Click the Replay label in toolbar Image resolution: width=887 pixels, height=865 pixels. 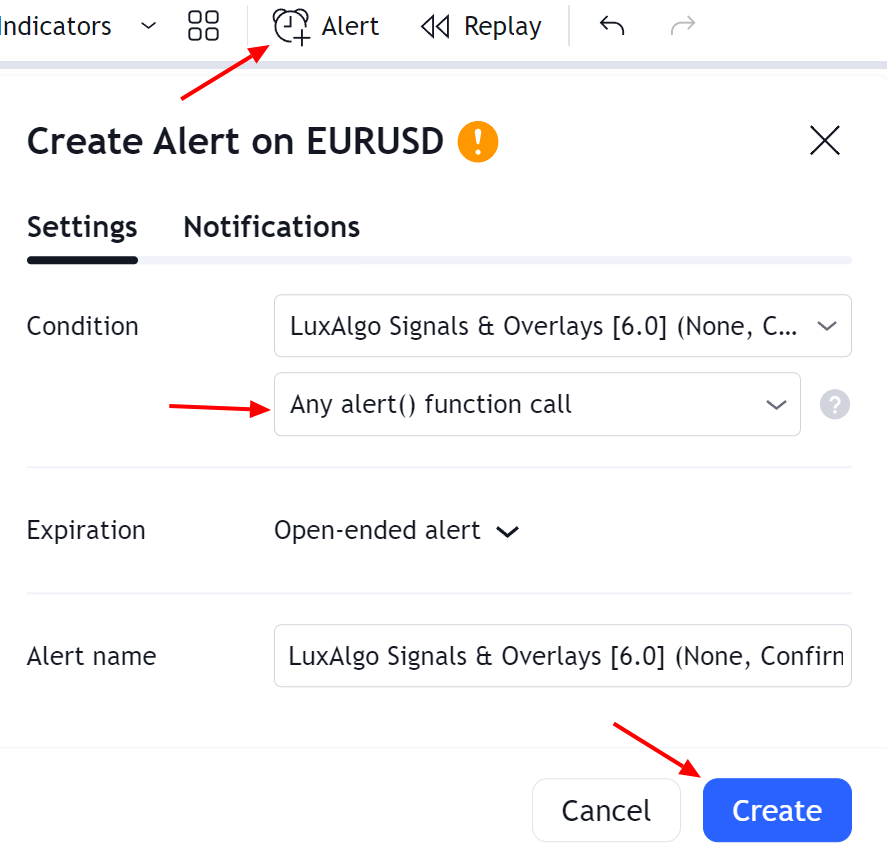[x=503, y=27]
